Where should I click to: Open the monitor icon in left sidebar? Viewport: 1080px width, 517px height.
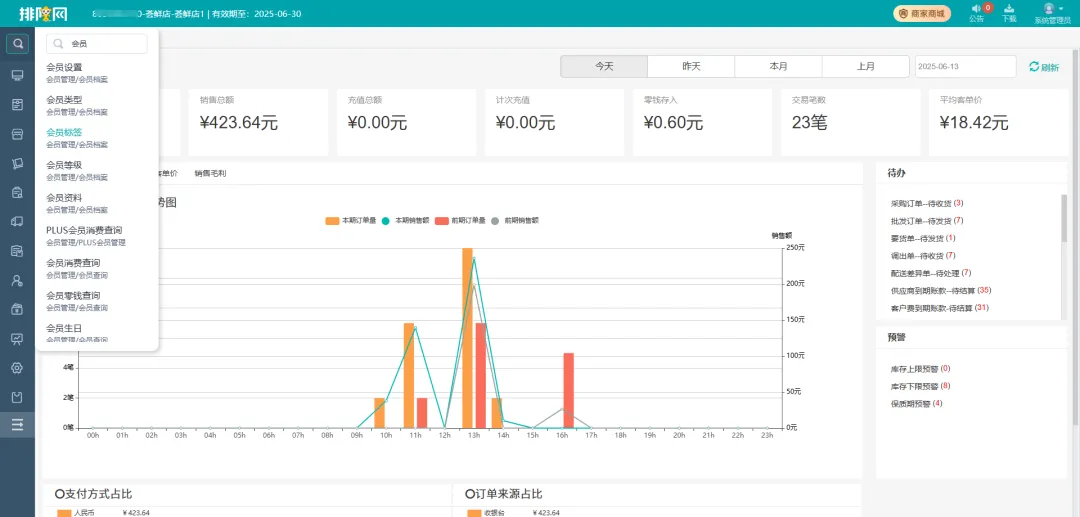coord(17,76)
